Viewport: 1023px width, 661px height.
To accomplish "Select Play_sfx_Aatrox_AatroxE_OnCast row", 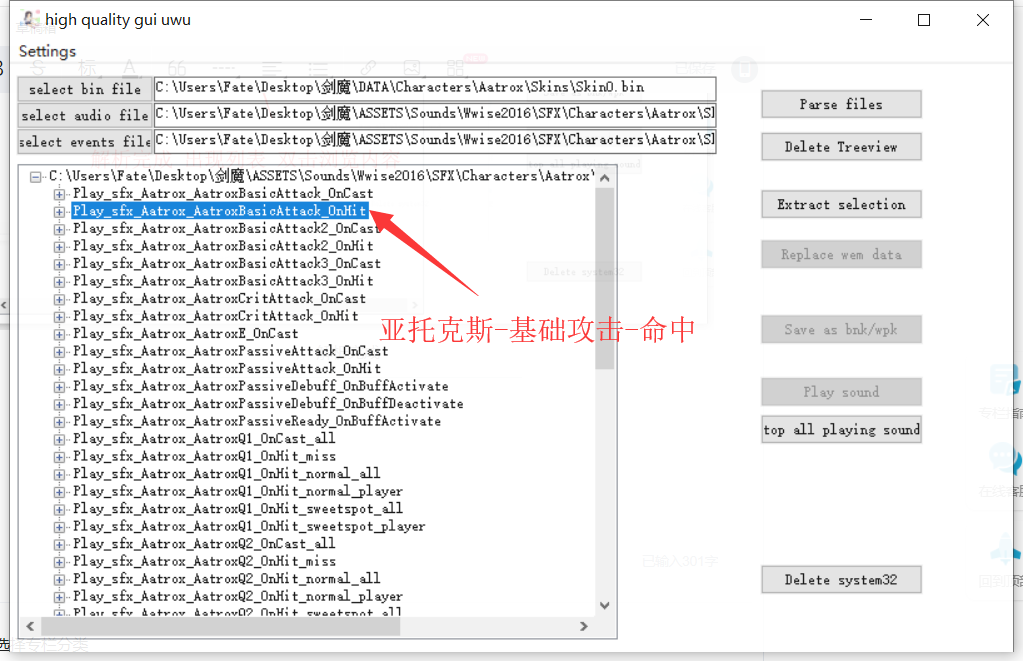I will 185,333.
